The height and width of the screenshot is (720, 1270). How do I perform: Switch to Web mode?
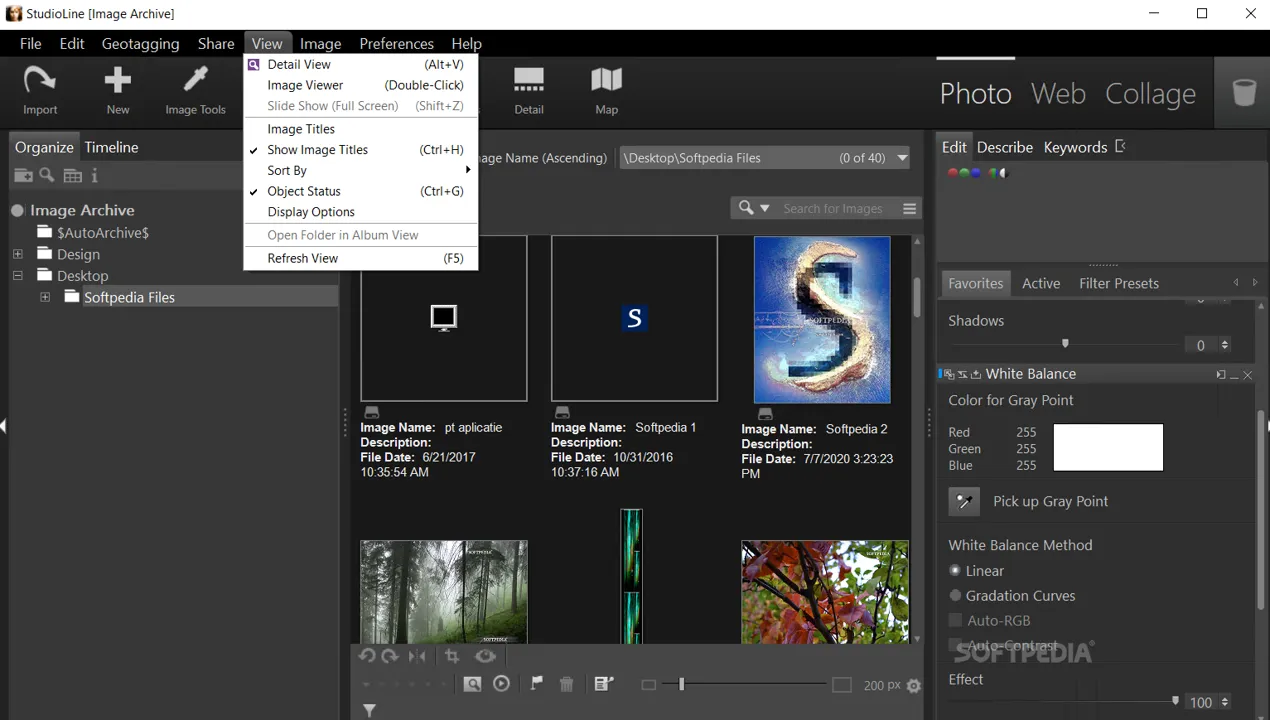(1058, 94)
